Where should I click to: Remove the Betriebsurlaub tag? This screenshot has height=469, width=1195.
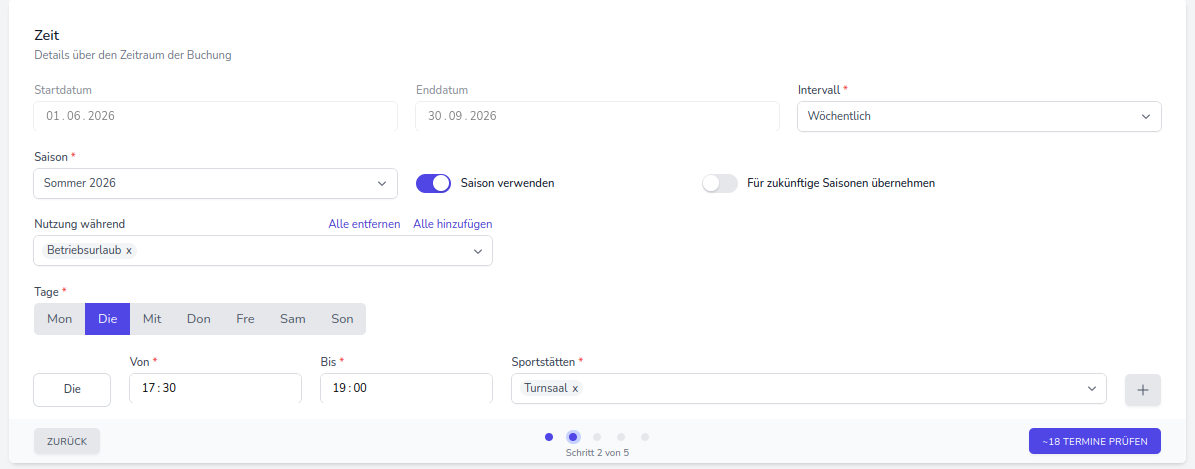(129, 250)
